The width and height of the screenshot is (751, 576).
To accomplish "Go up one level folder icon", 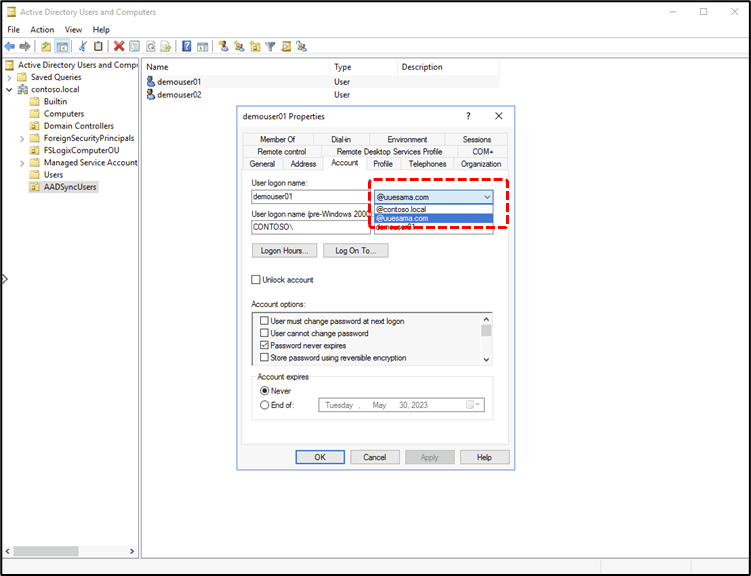I will (x=46, y=46).
